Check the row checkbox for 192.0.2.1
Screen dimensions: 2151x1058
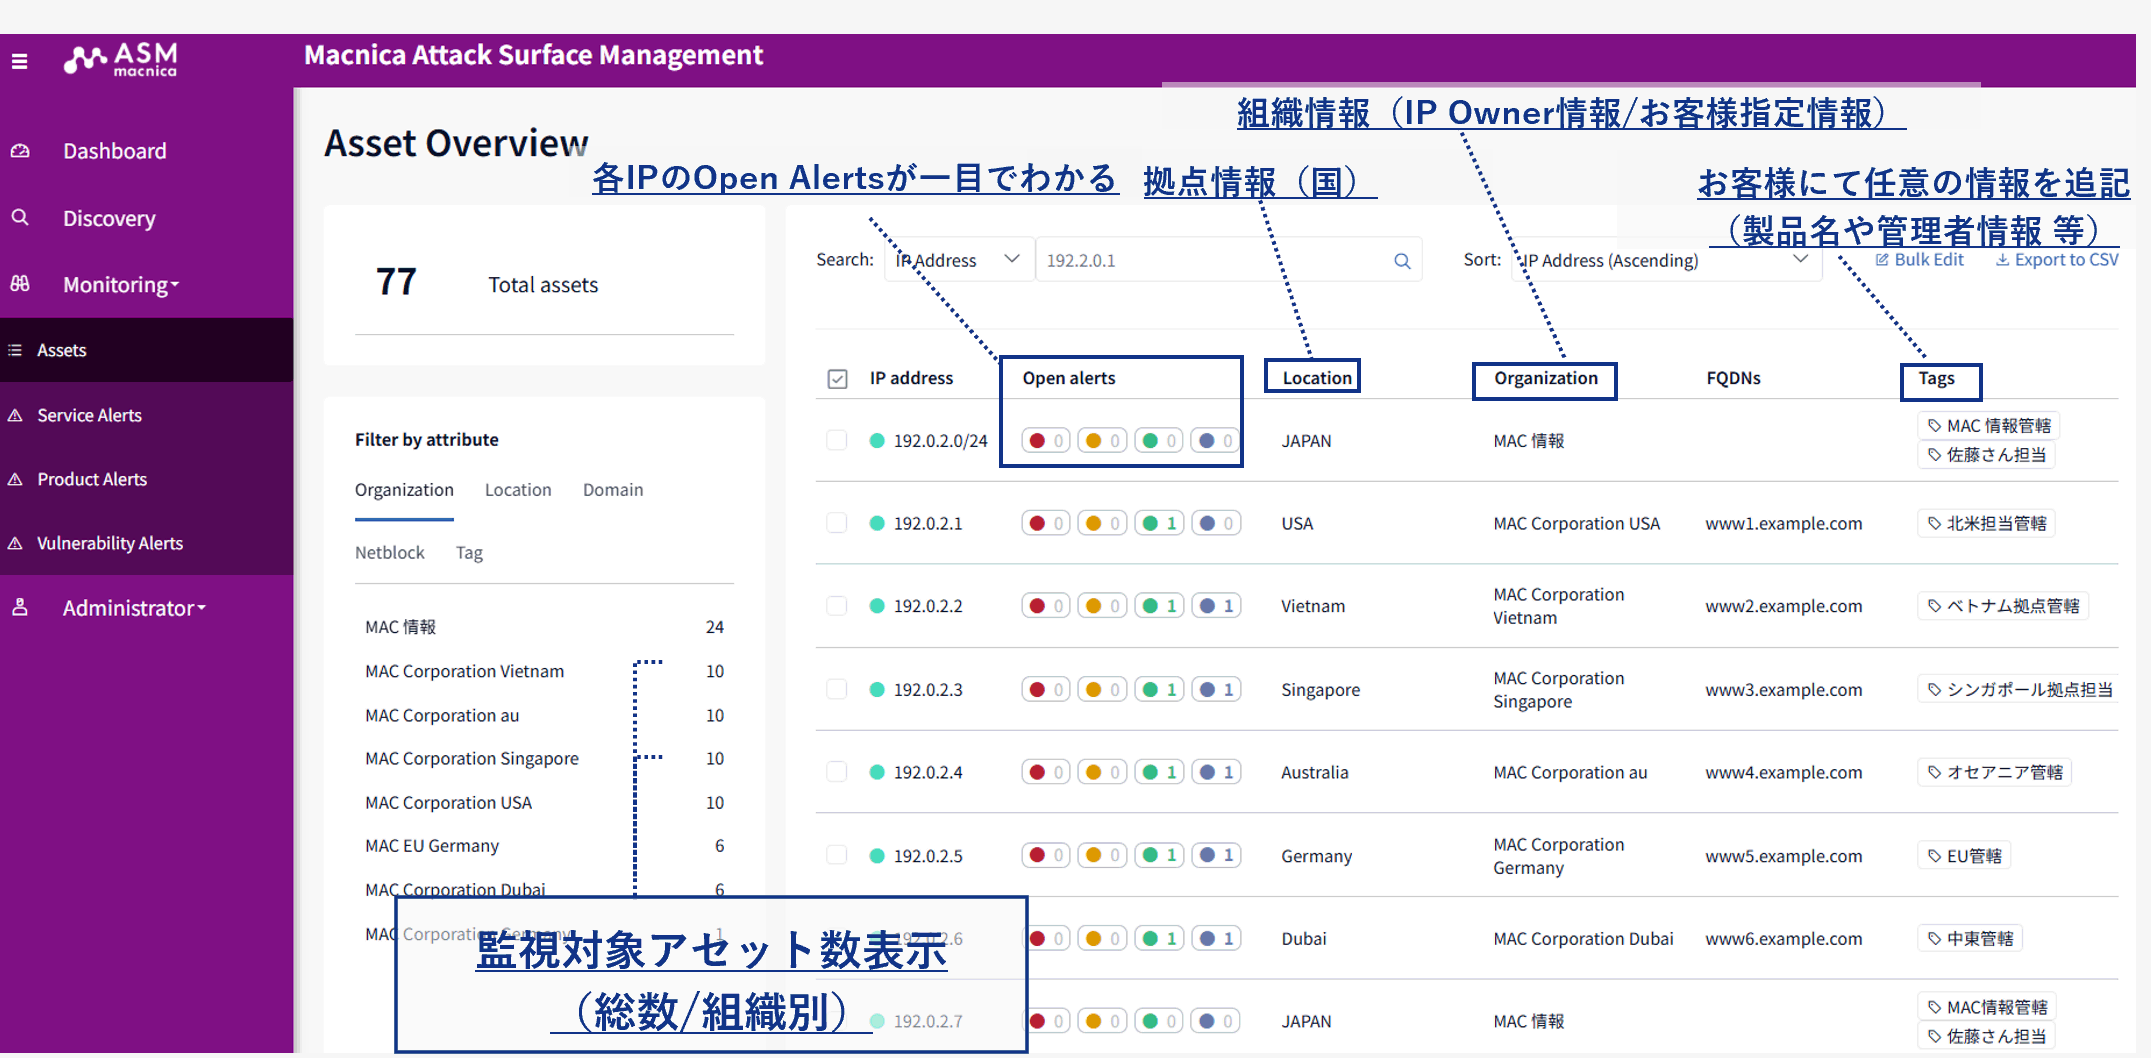tap(837, 523)
